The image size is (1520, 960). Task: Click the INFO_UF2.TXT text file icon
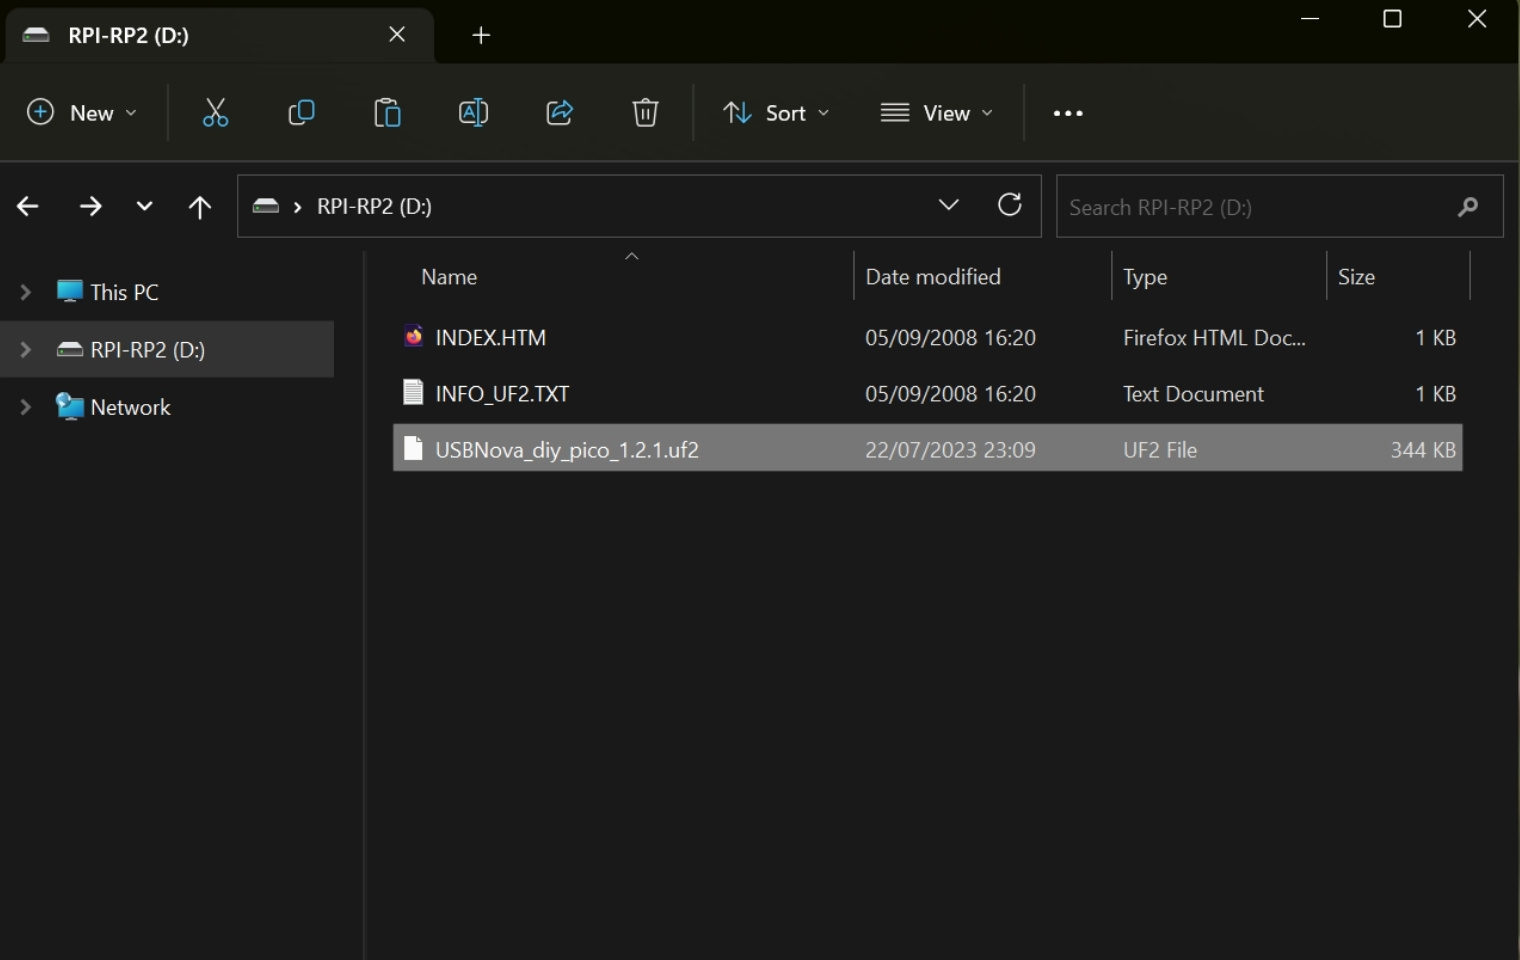413,392
